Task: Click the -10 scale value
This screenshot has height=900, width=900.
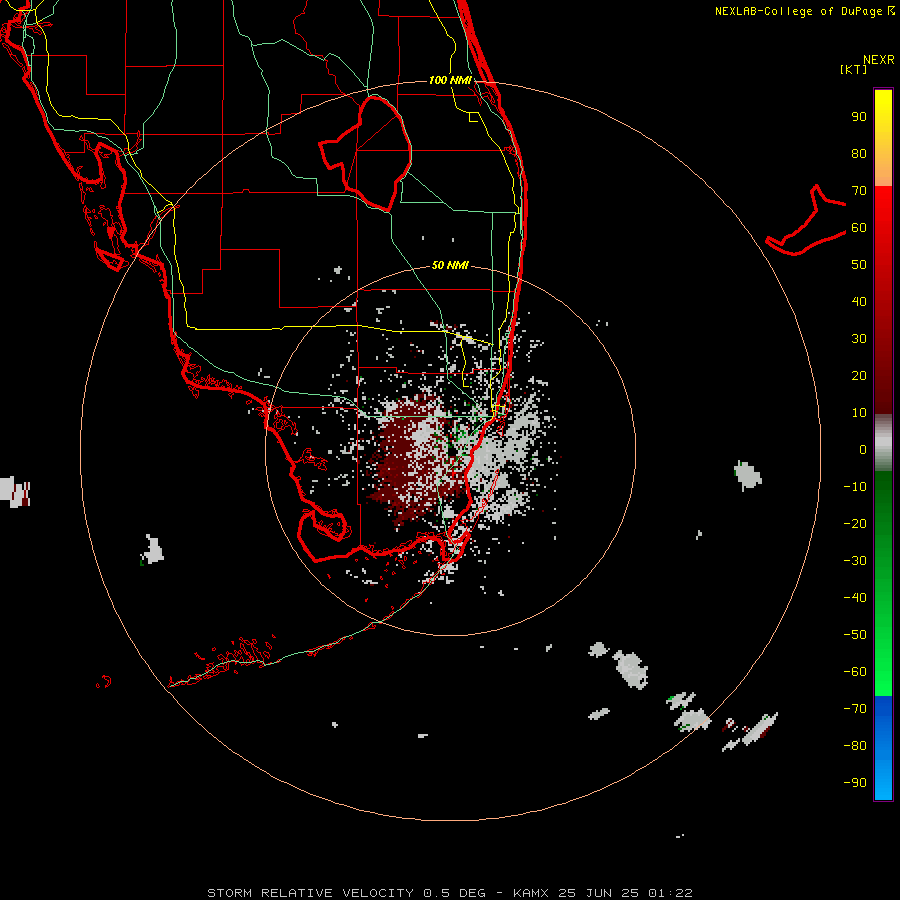Action: coord(855,487)
